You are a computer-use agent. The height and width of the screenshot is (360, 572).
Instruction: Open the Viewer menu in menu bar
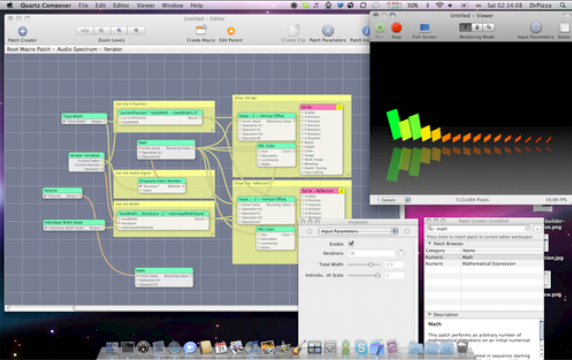click(x=145, y=5)
